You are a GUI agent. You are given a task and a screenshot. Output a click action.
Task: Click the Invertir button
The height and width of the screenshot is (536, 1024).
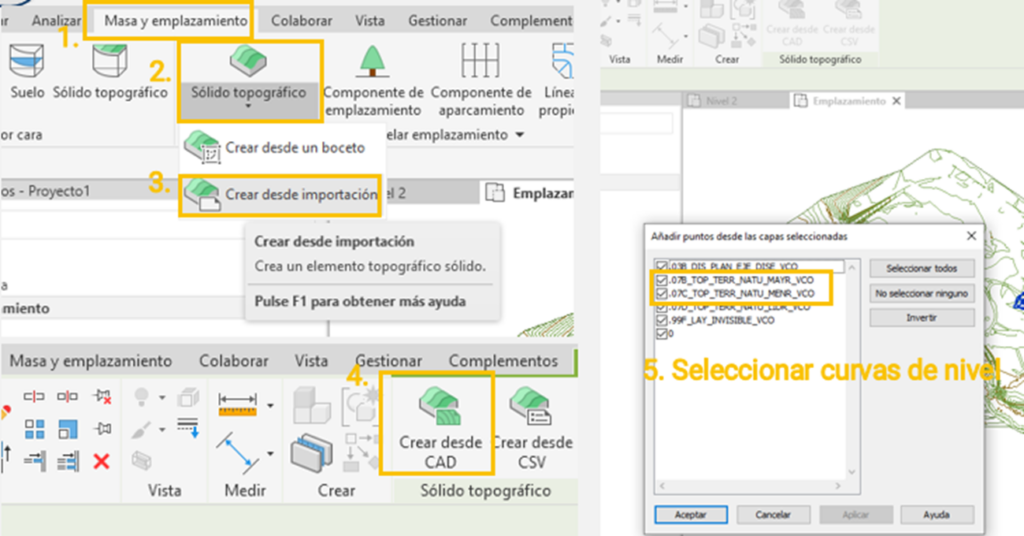(921, 318)
